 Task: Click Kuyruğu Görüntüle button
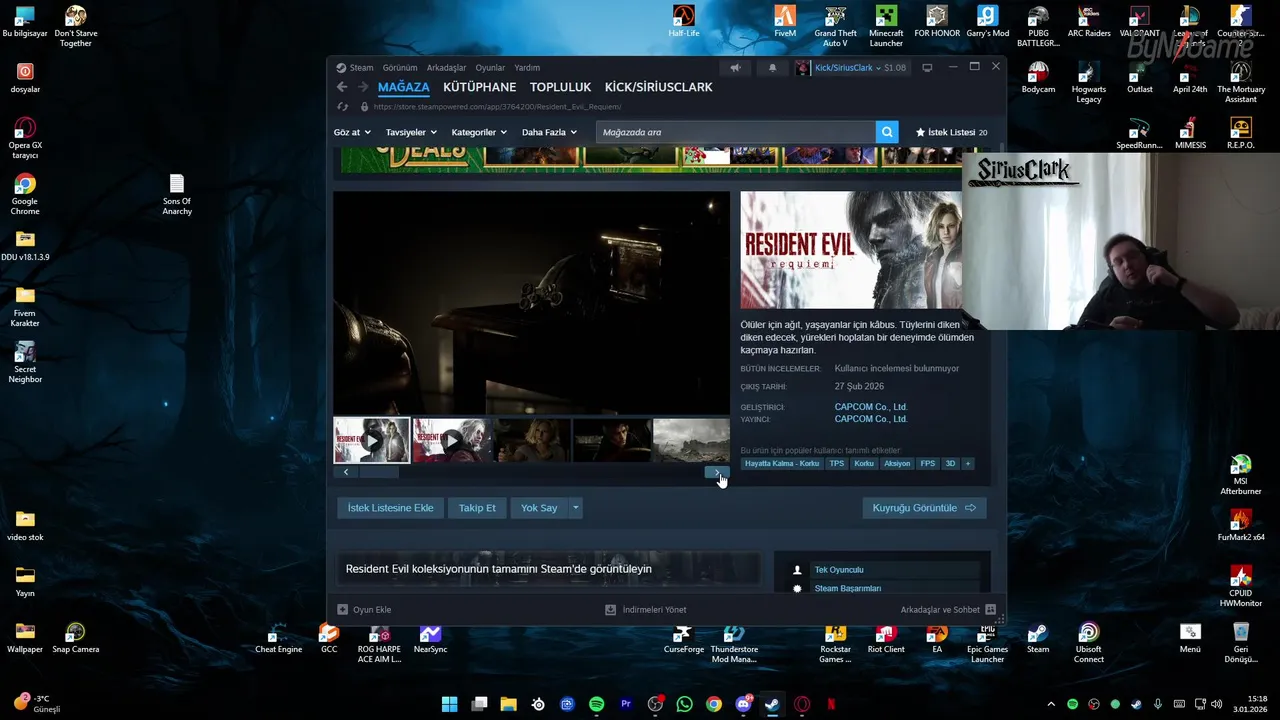[924, 508]
